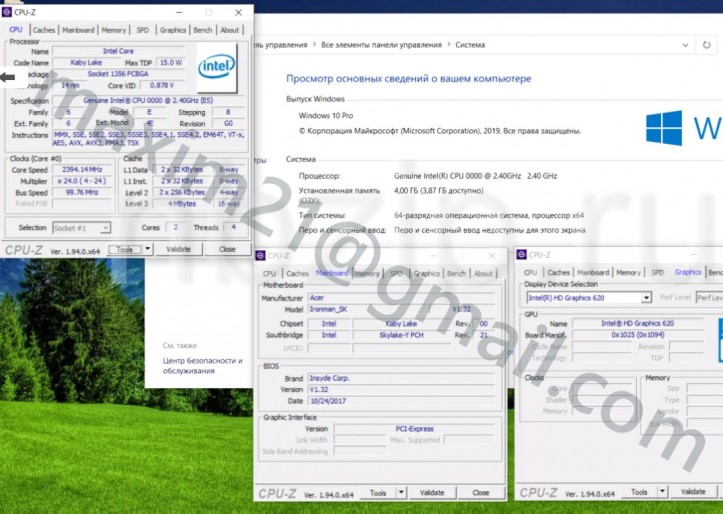
Task: Select About tab in Mainboard CPU-Z window
Action: [x=483, y=273]
